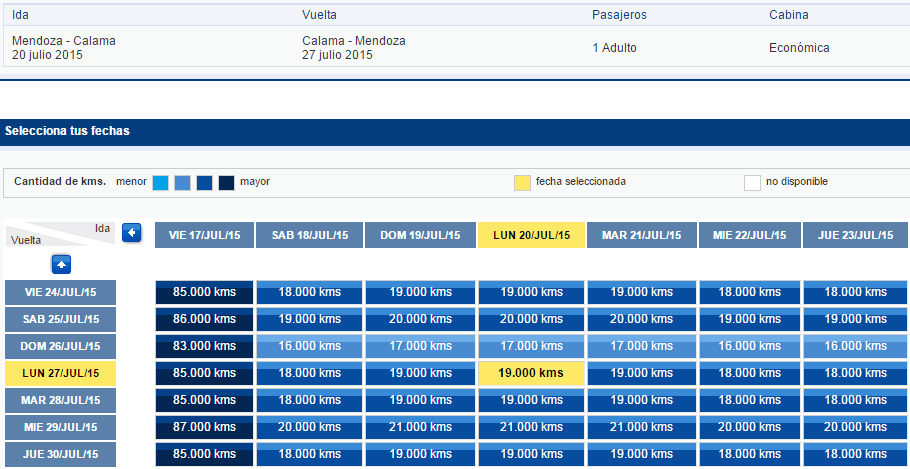The image size is (910, 469).
Task: Choose 16.000 kms under SAB 18/JUL column
Action: click(310, 347)
